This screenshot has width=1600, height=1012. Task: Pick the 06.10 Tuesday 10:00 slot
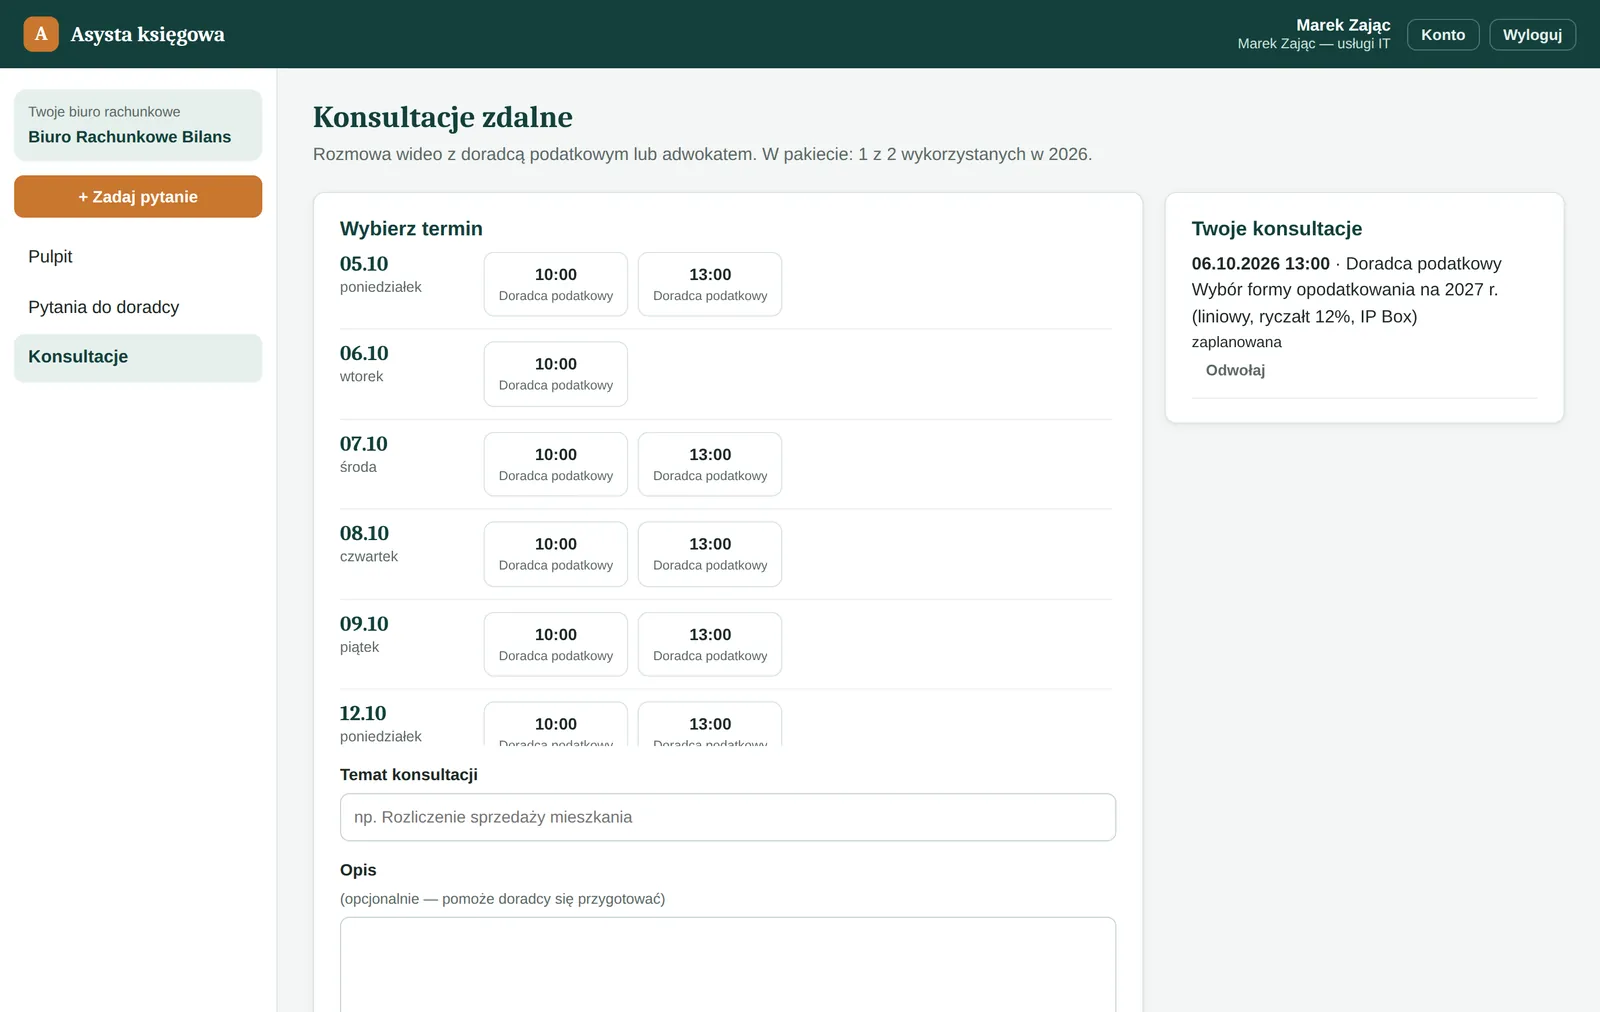[x=556, y=374]
